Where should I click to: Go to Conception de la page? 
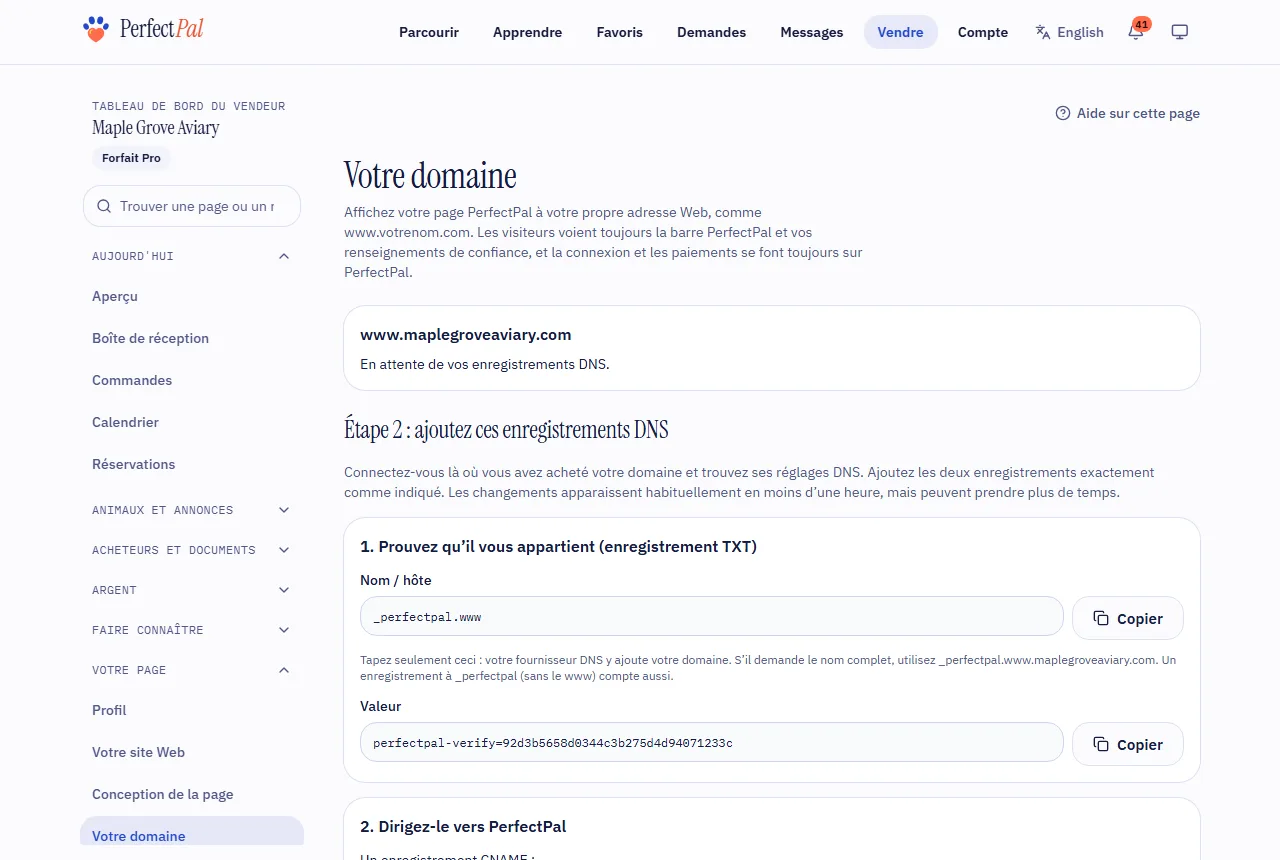pyautogui.click(x=192, y=794)
